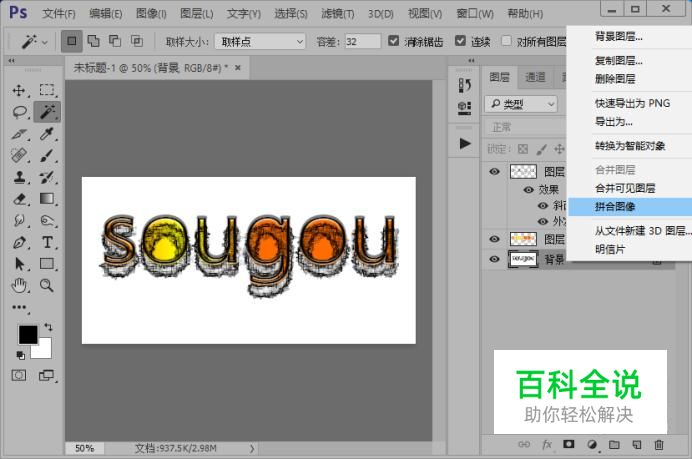Open the 滤镜(T) menu
This screenshot has width=692, height=459.
pyautogui.click(x=338, y=14)
